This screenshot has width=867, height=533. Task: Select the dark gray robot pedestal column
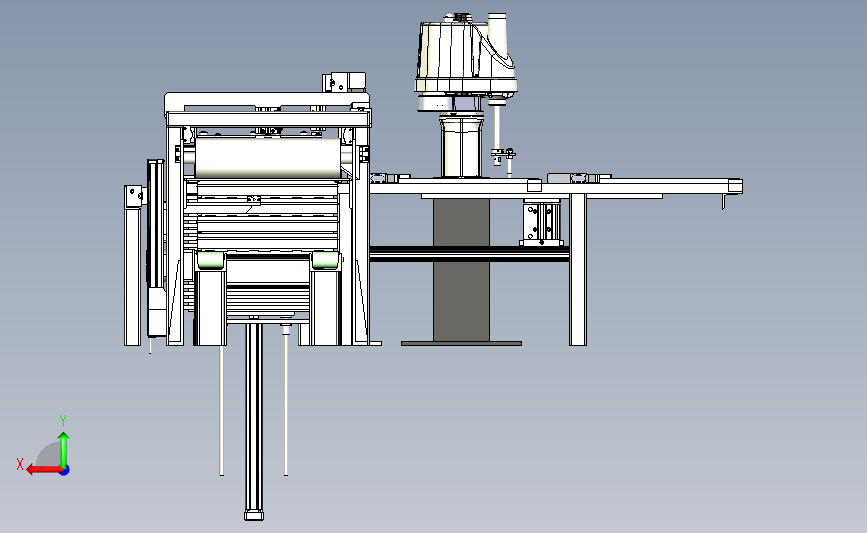click(x=461, y=270)
